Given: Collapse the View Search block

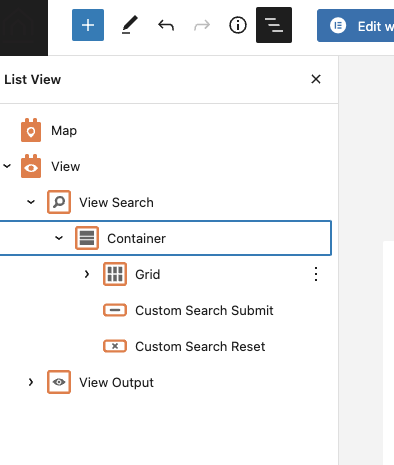Looking at the screenshot, I should (x=31, y=202).
